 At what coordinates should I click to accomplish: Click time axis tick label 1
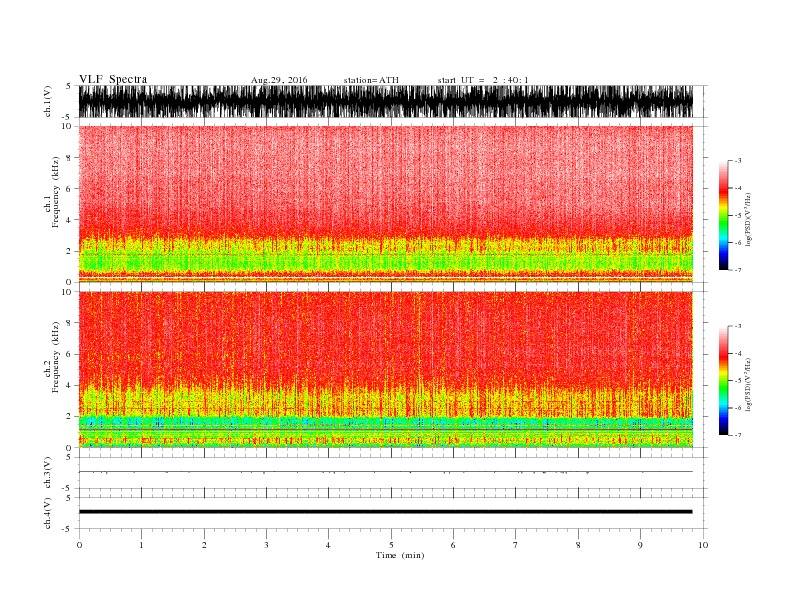click(x=141, y=545)
